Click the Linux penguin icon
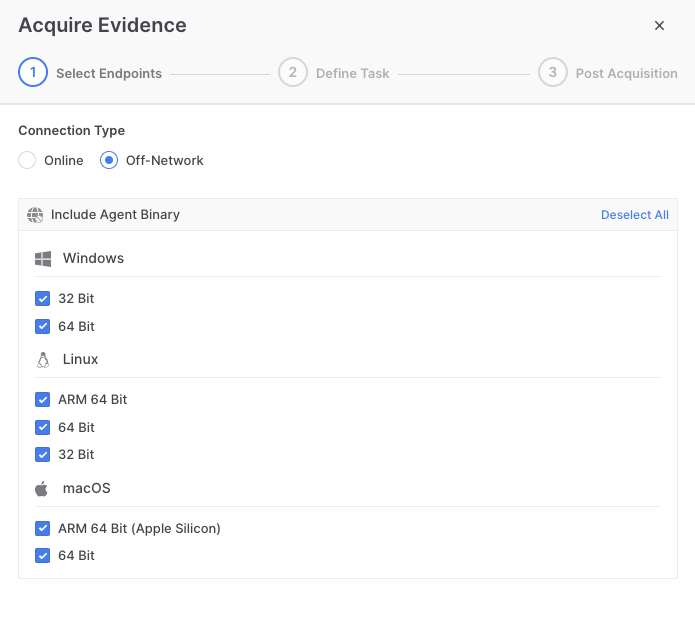The width and height of the screenshot is (695, 626). pyautogui.click(x=43, y=360)
